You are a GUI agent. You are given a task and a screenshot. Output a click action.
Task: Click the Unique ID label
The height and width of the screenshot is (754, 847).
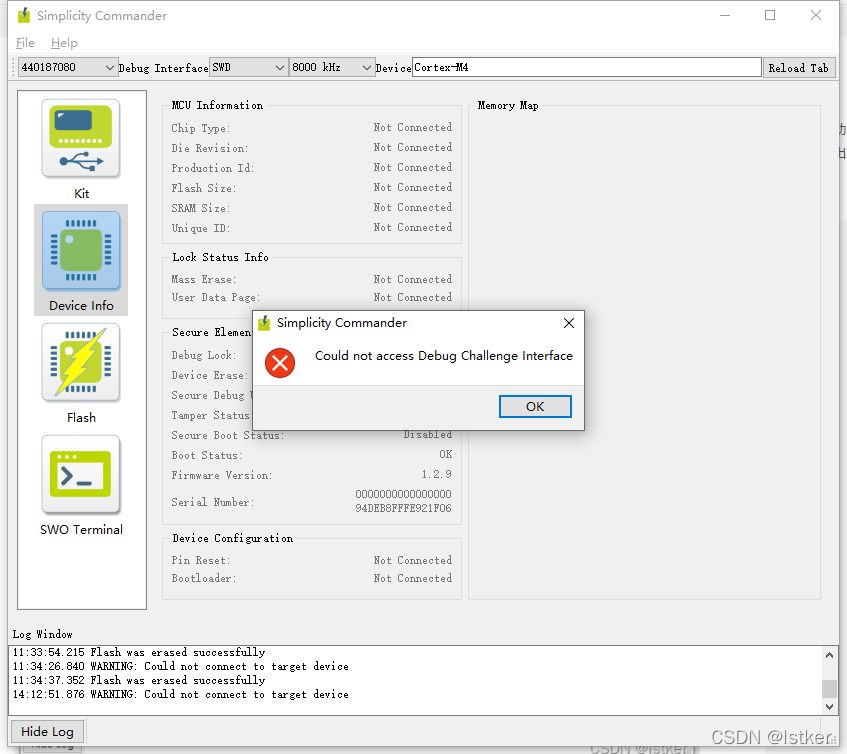pyautogui.click(x=200, y=228)
